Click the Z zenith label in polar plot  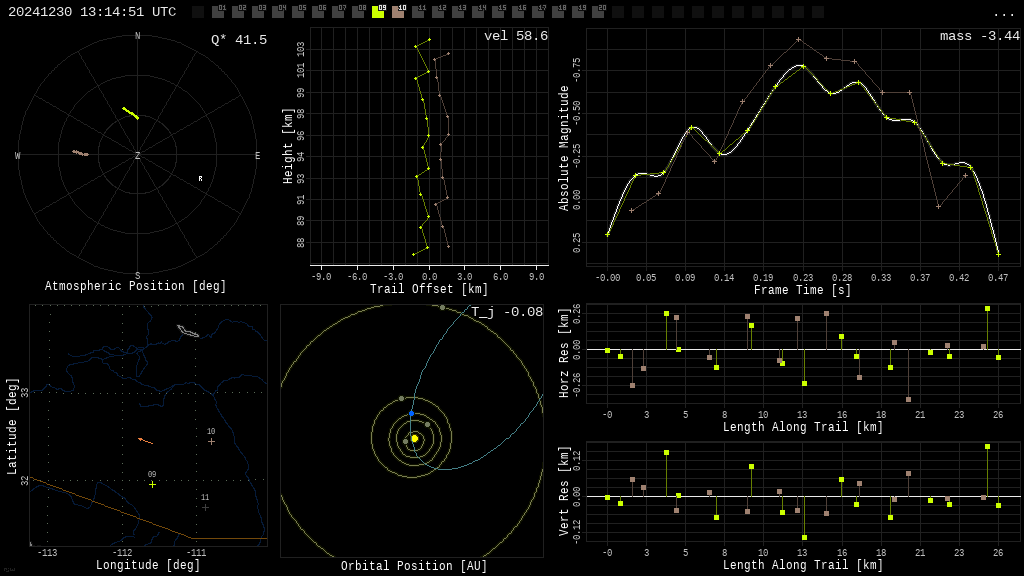tap(138, 155)
